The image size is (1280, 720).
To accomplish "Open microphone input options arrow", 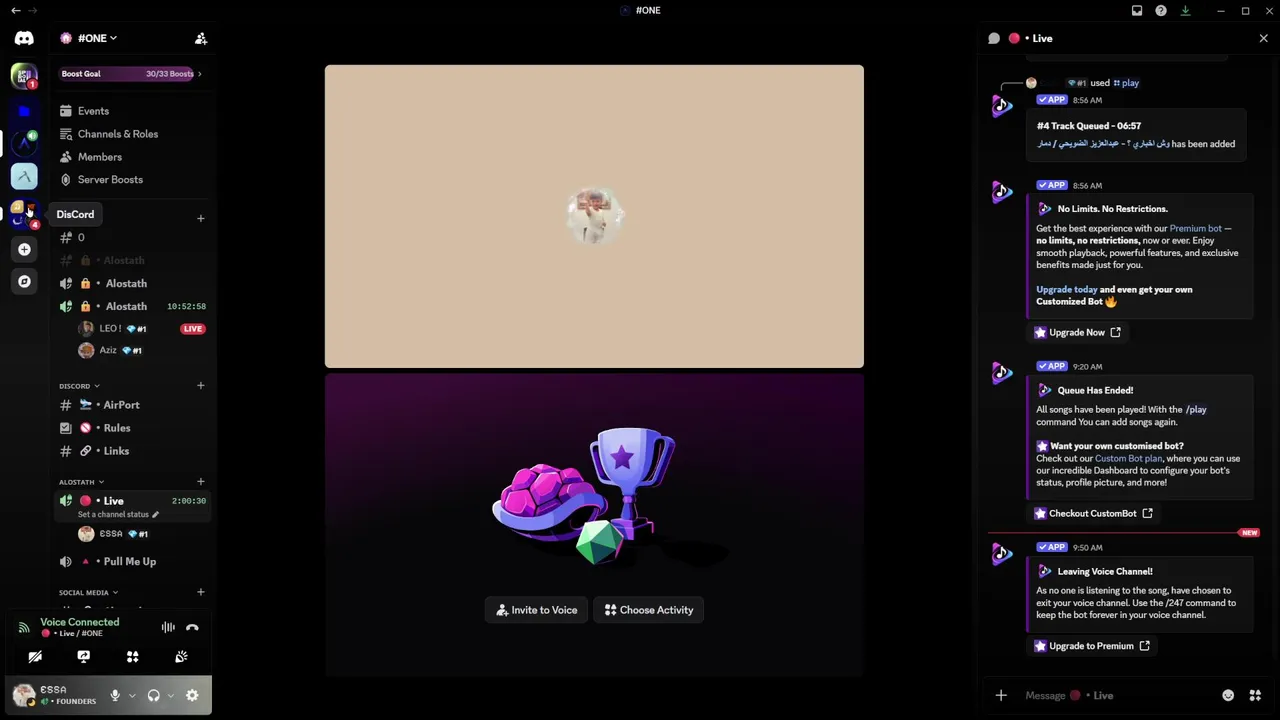I will [x=132, y=696].
